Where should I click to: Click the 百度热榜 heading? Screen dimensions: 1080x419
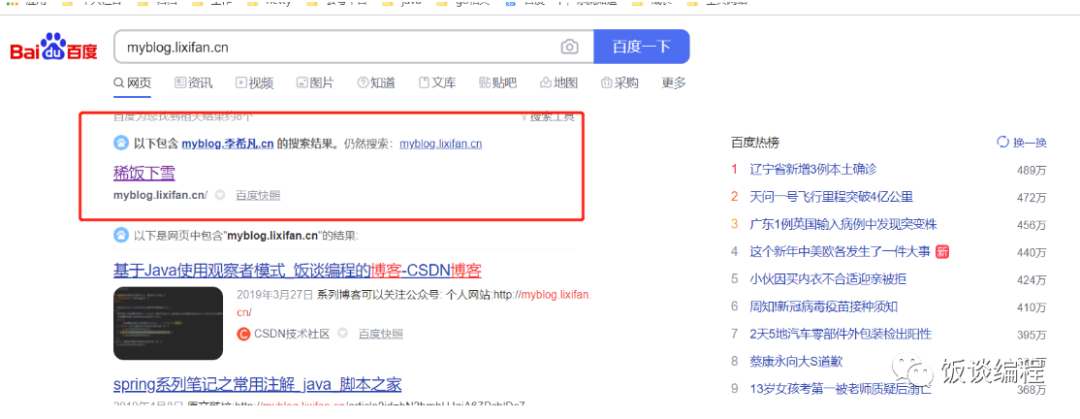coord(755,143)
